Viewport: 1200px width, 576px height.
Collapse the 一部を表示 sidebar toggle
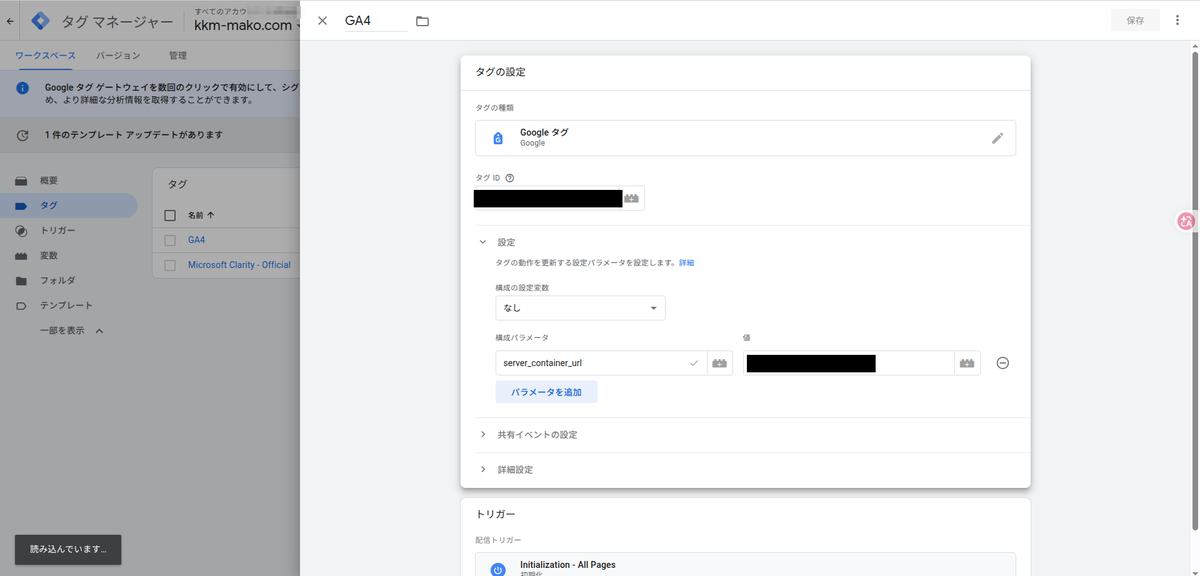(71, 331)
